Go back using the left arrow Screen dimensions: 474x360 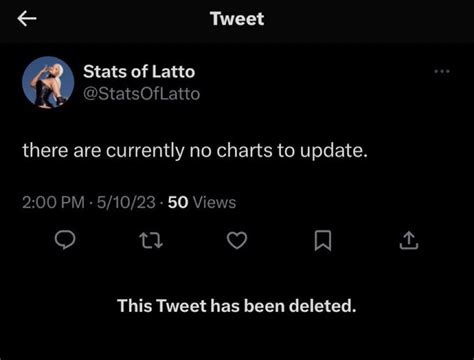(x=27, y=19)
